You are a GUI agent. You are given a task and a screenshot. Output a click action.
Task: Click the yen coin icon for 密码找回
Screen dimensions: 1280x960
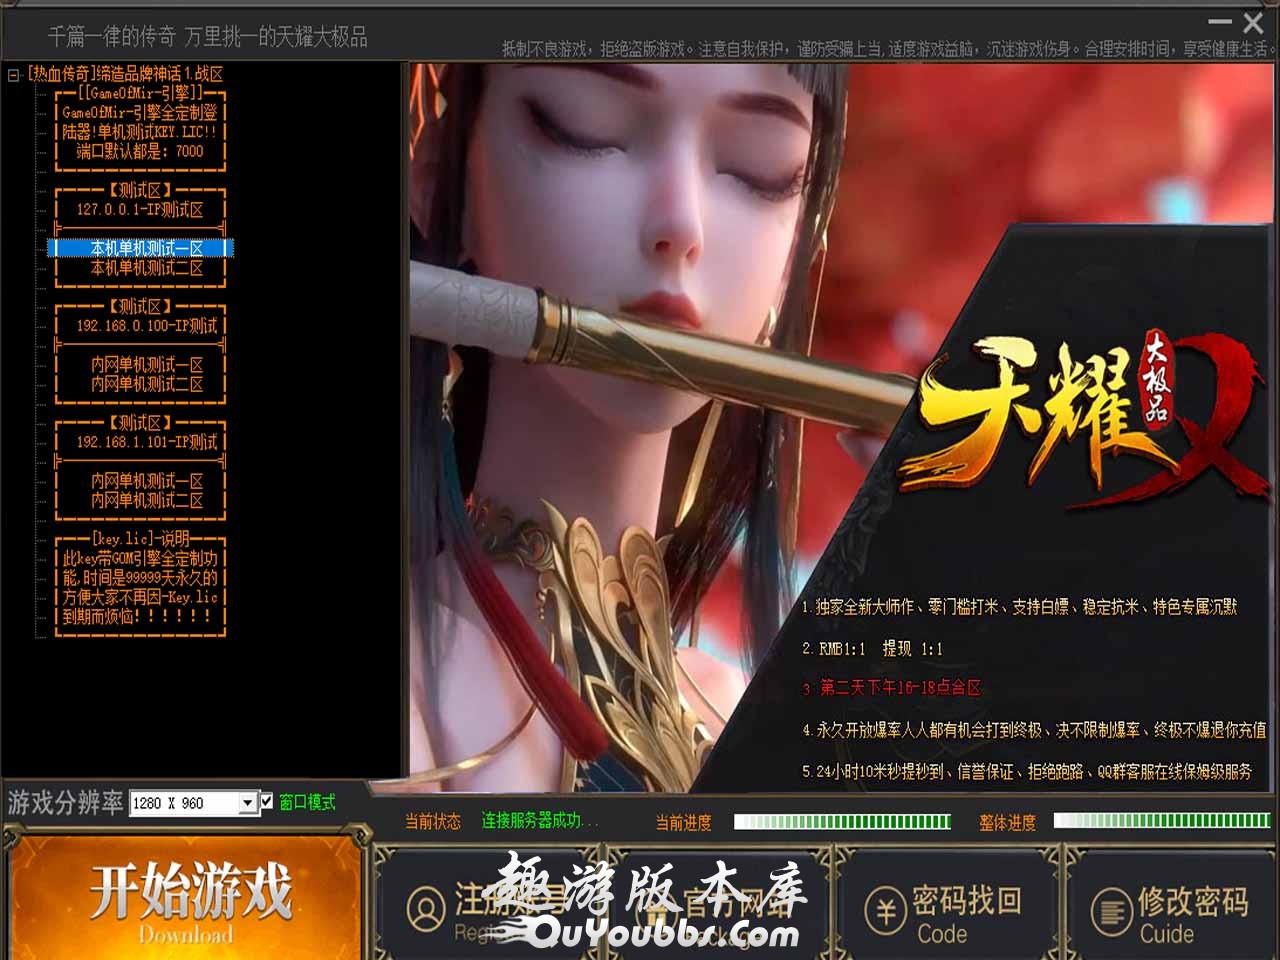pos(886,910)
